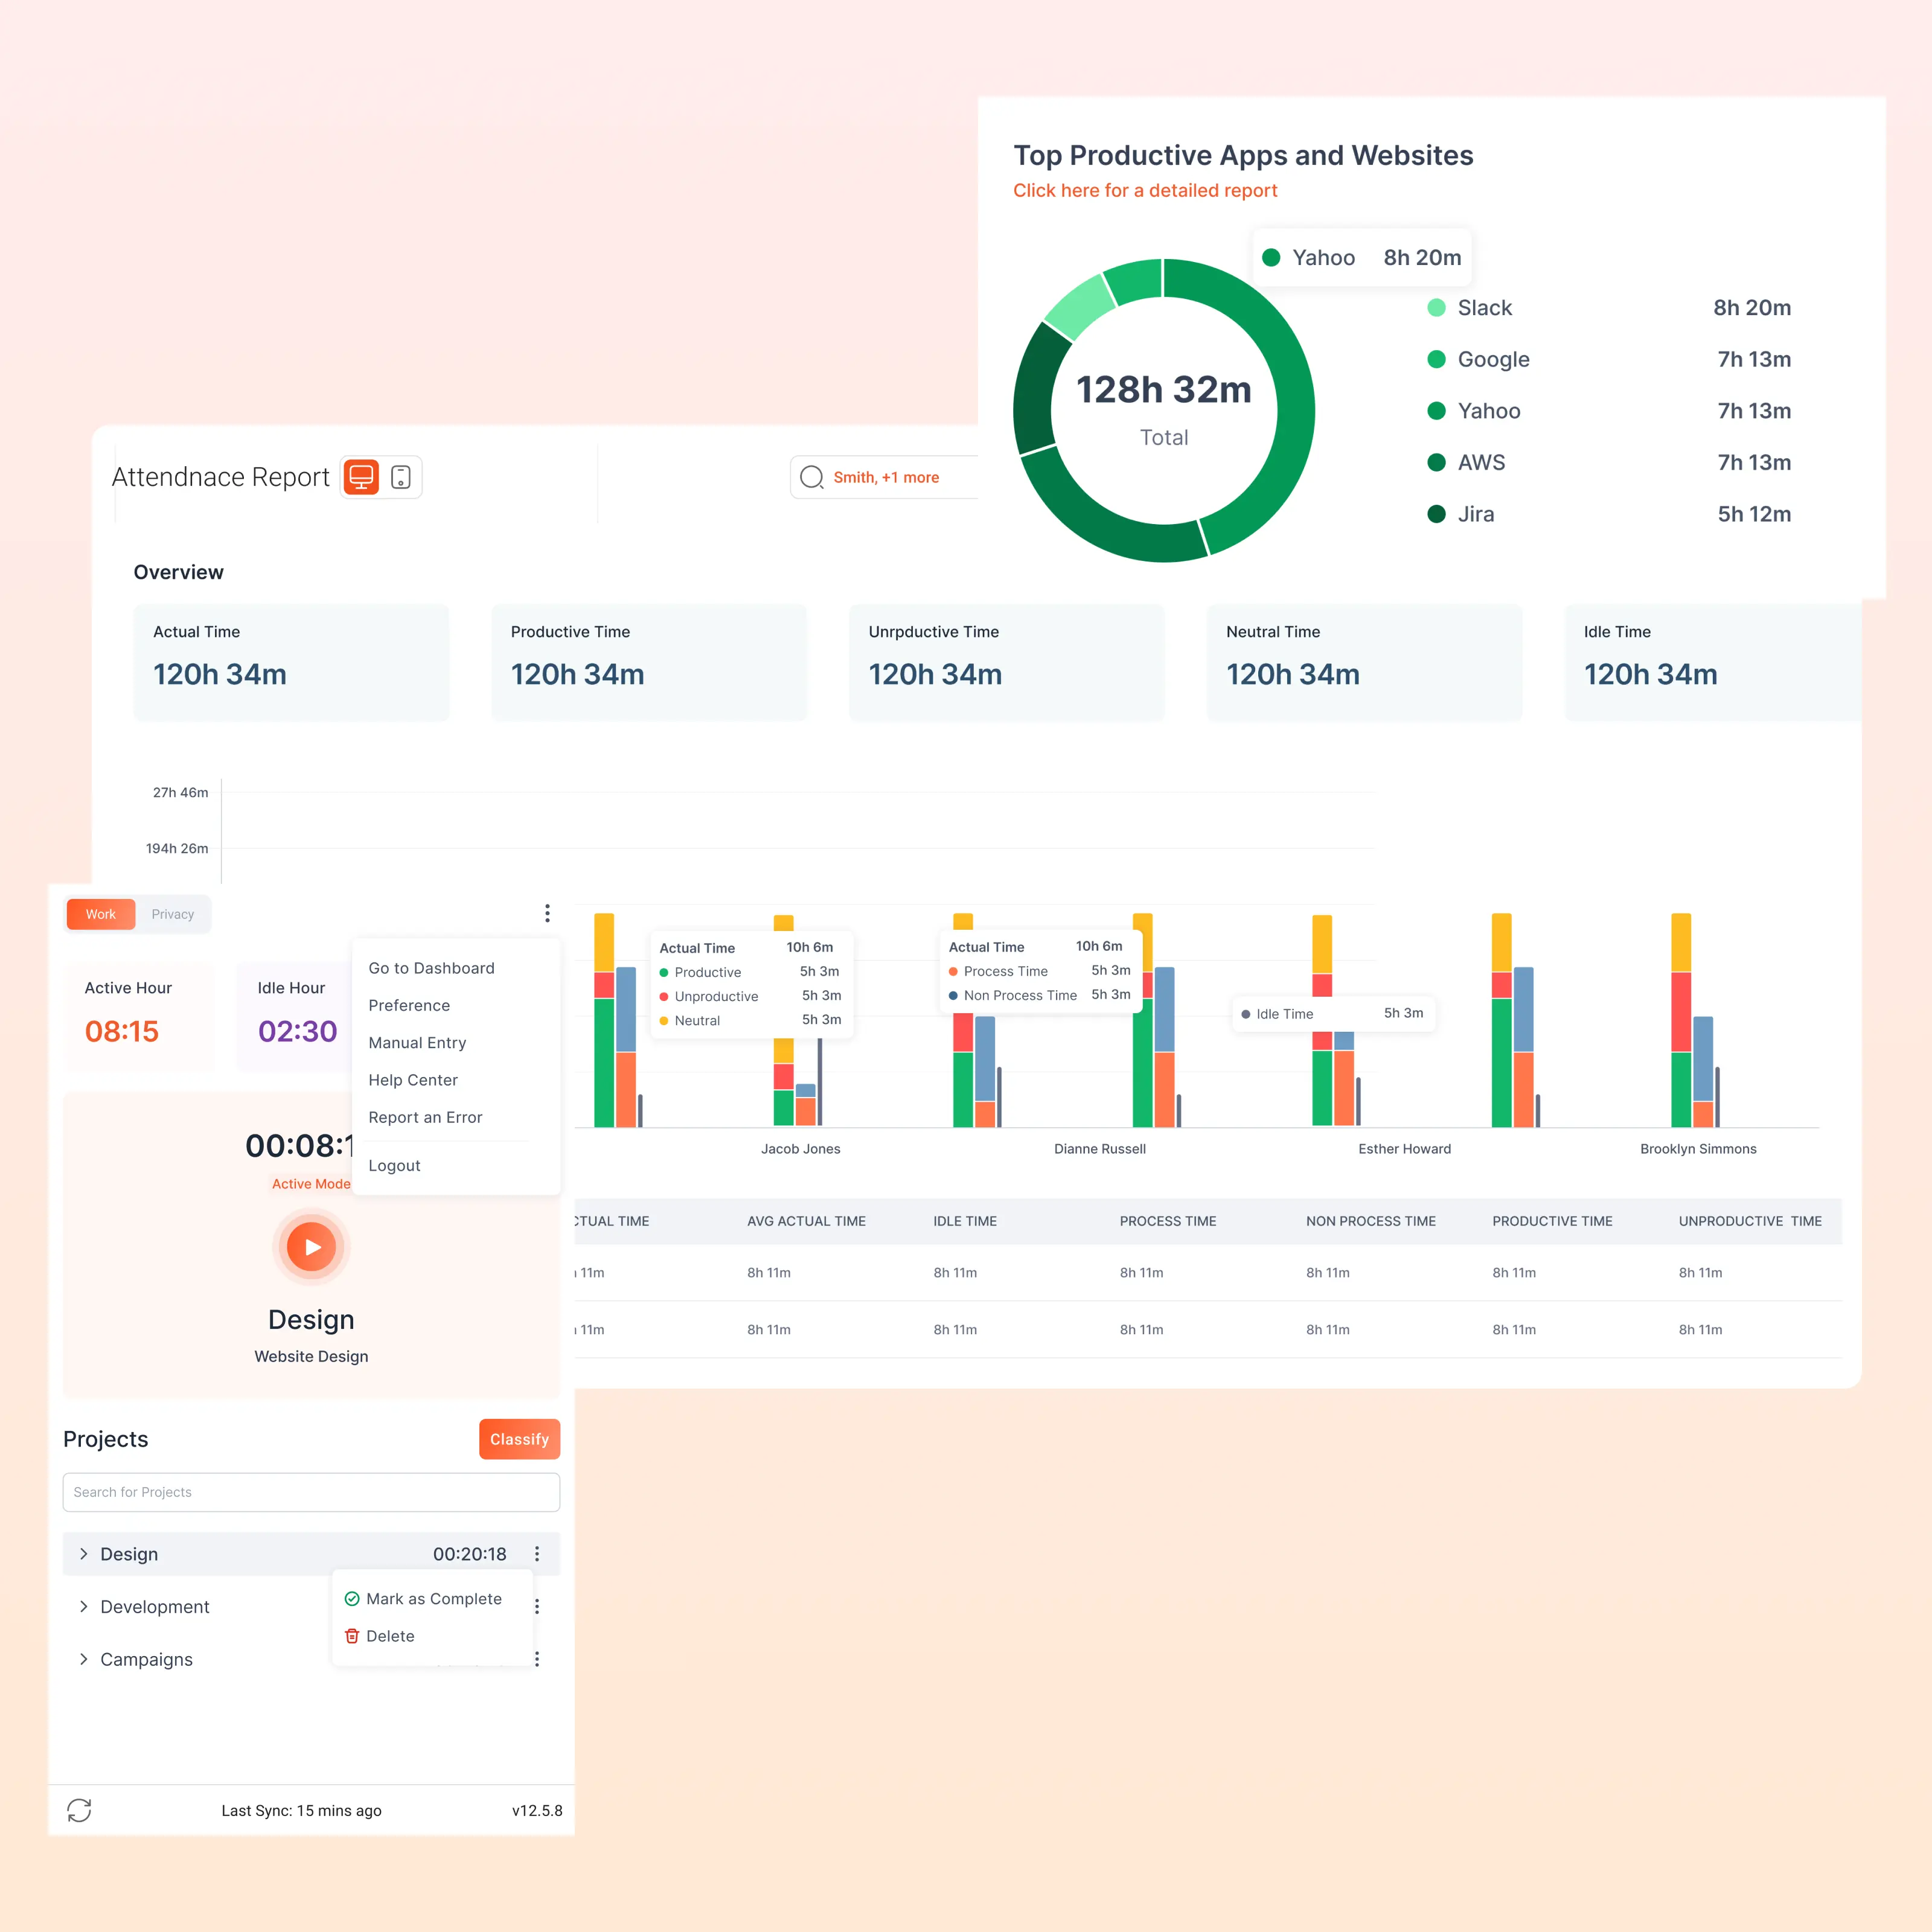1932x1932 pixels.
Task: Click the PROCESS TIME column header
Action: tap(1168, 1221)
